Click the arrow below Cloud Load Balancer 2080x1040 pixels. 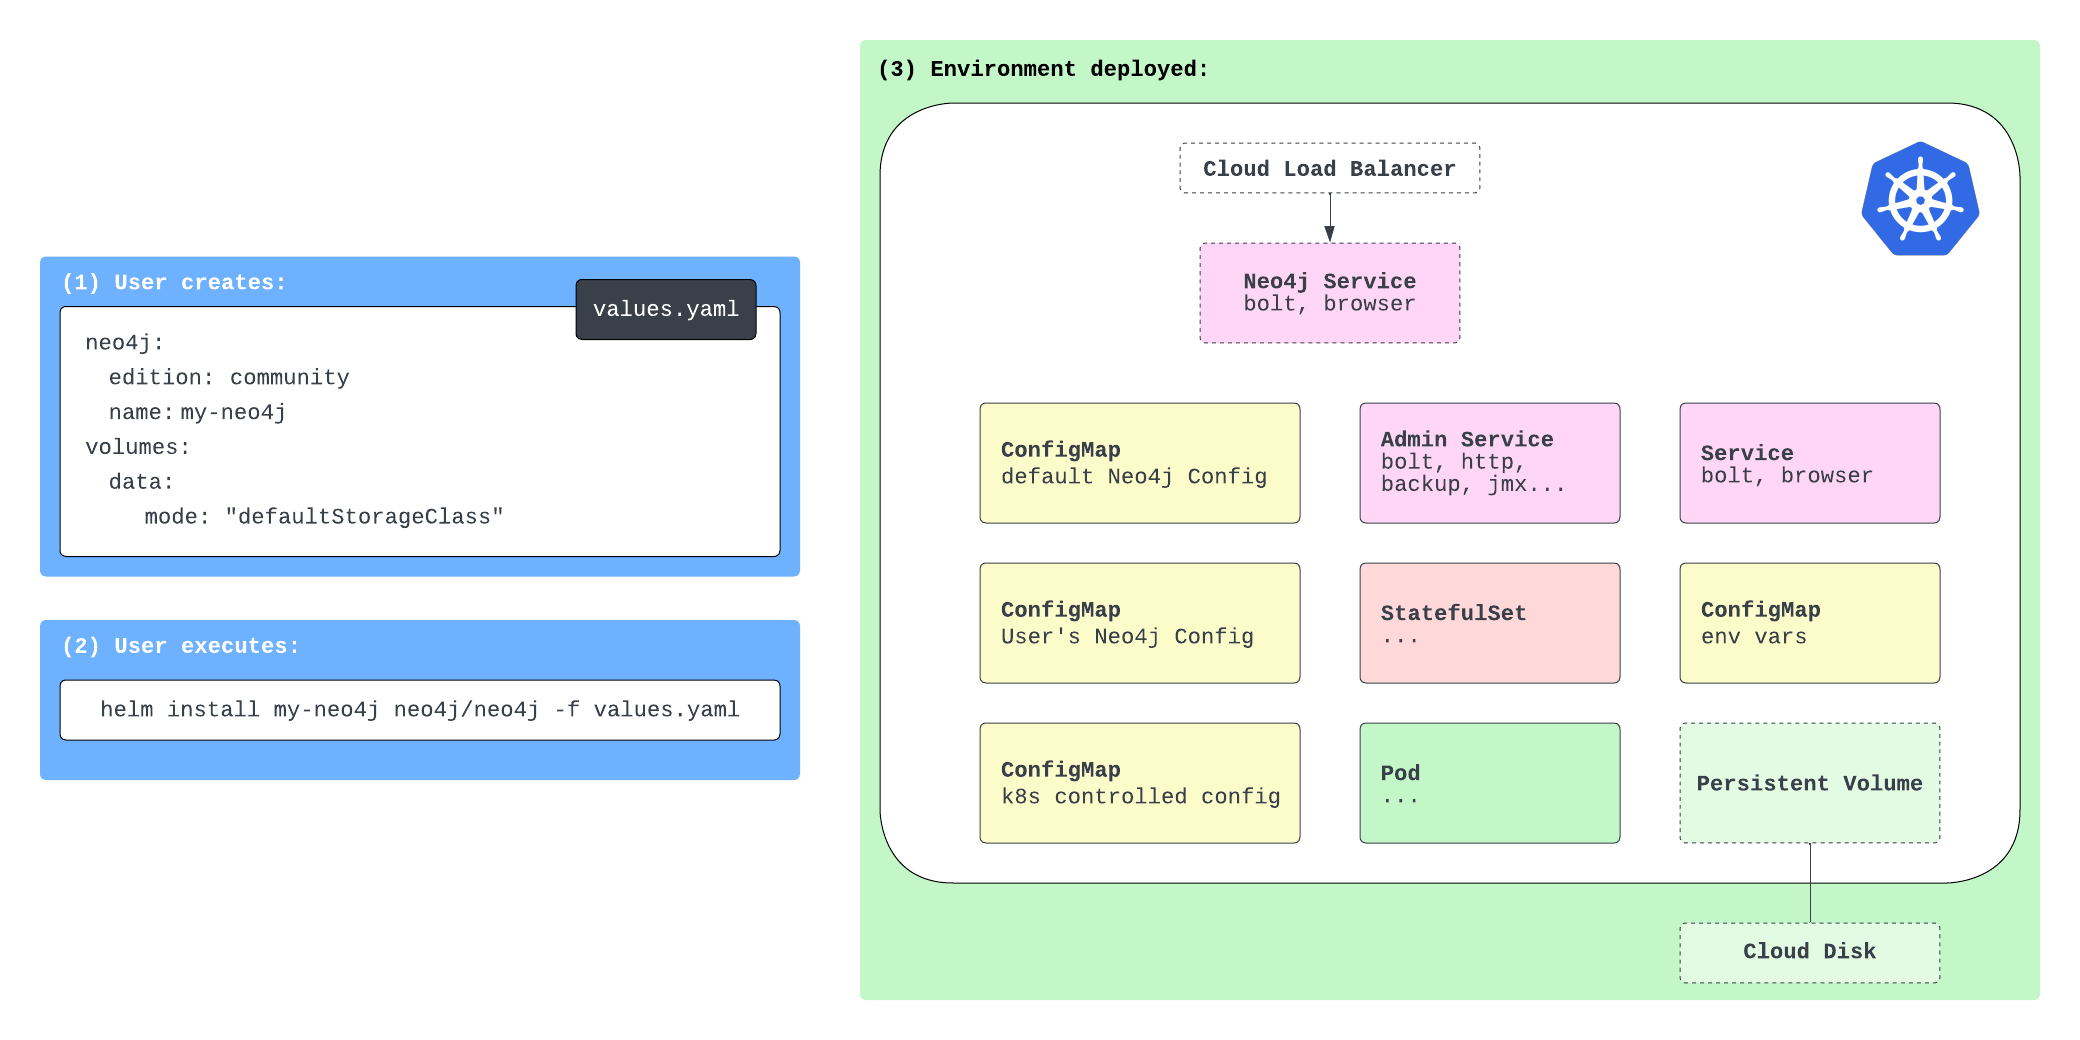pyautogui.click(x=1329, y=218)
